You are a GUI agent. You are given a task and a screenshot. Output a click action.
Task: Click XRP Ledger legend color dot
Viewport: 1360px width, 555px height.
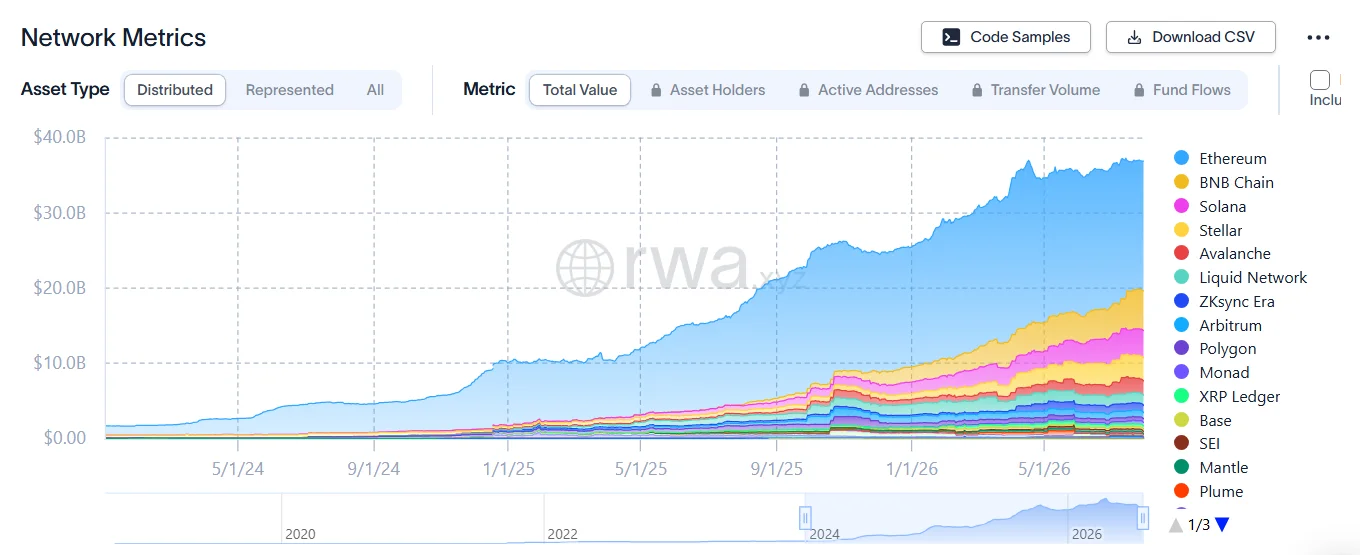[1181, 396]
